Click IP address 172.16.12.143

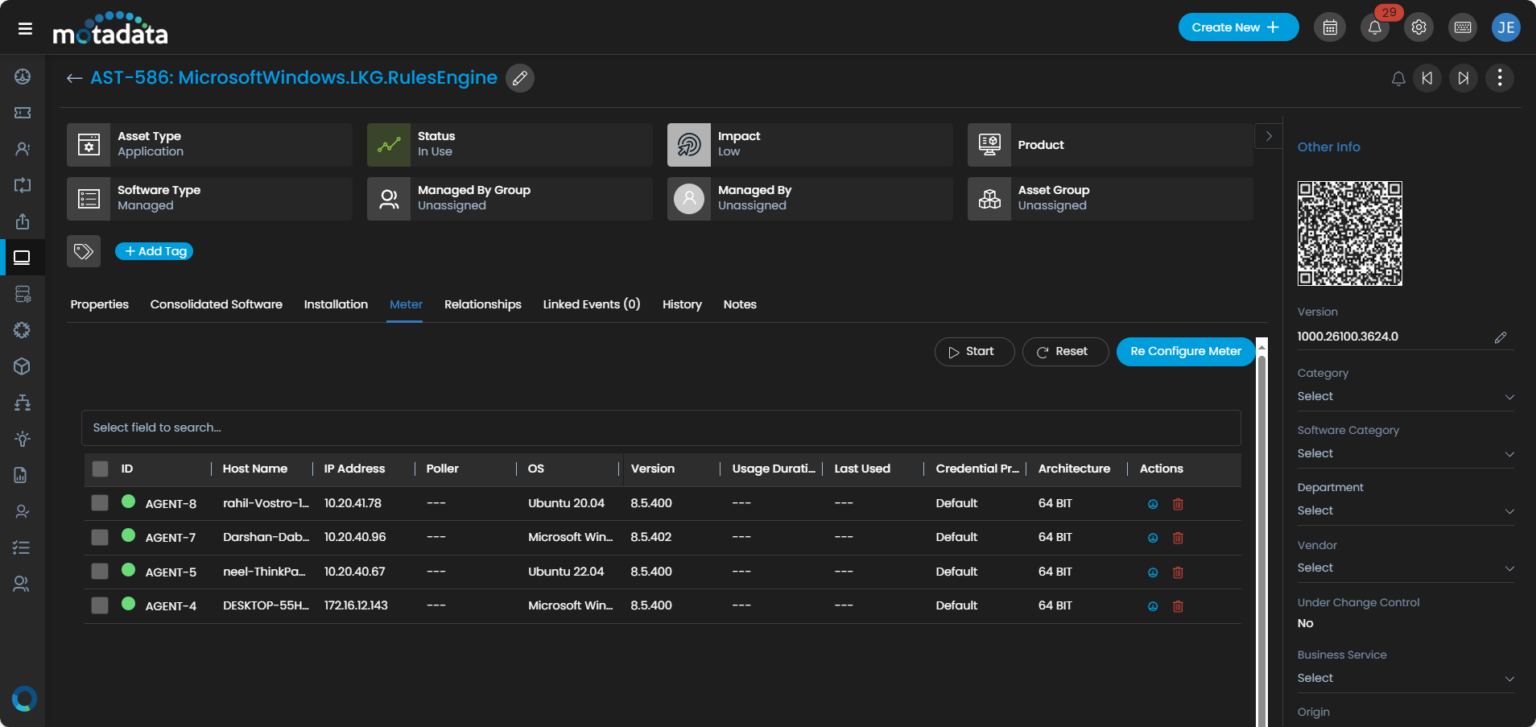[356, 606]
